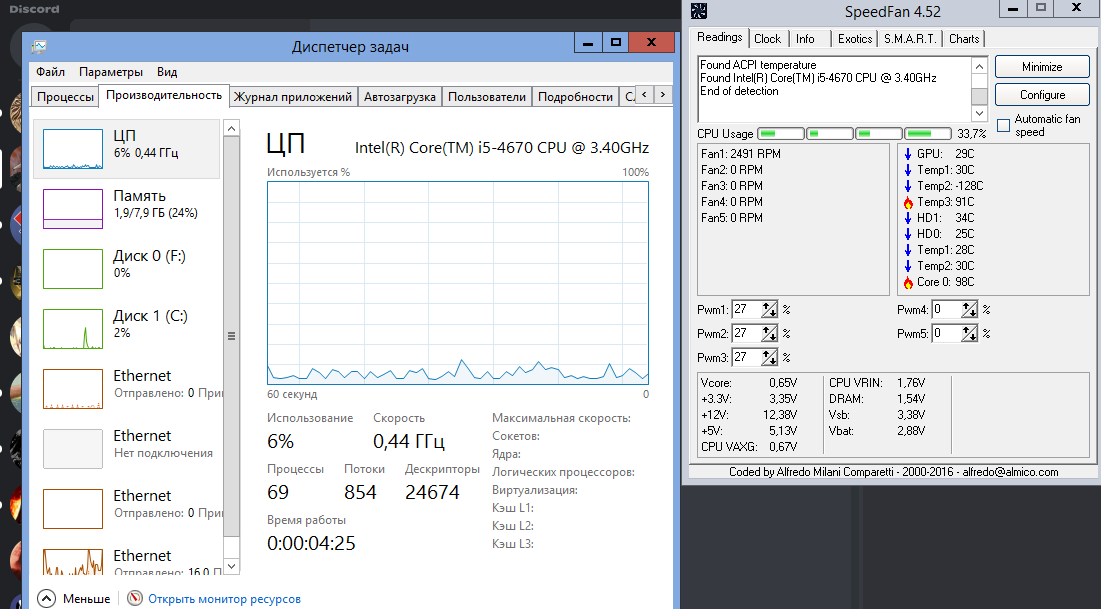Click the Pwm3 spinner arrows
This screenshot has width=1101, height=609.
point(770,357)
